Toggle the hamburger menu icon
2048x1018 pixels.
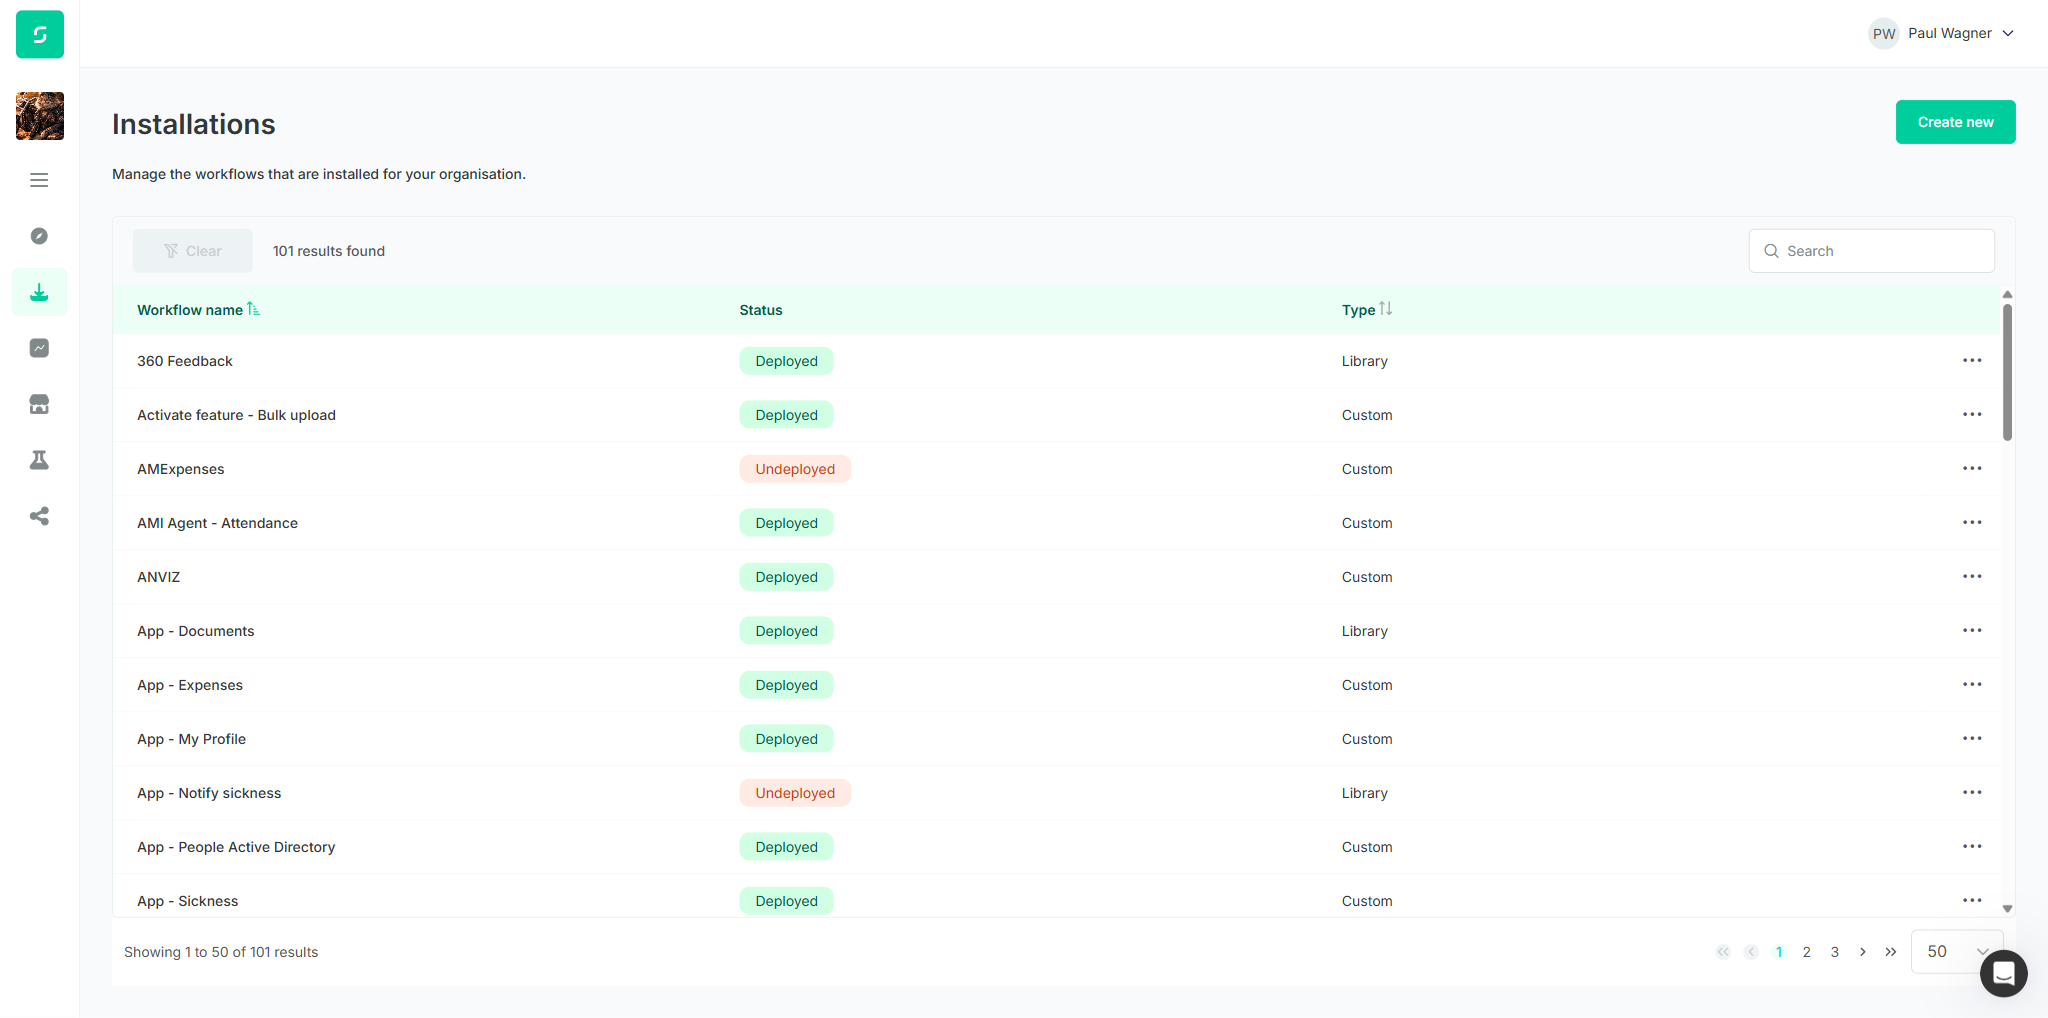tap(39, 180)
